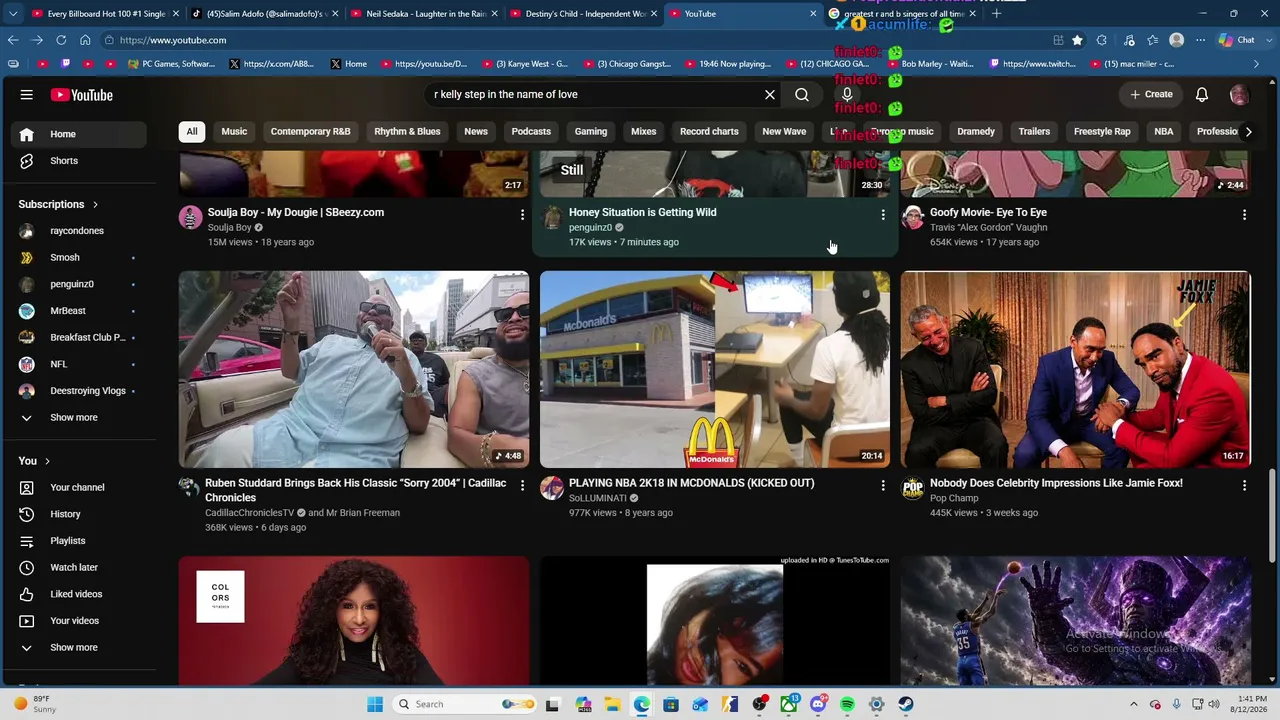Open the Create menu button
This screenshot has width=1280, height=720.
point(1151,94)
